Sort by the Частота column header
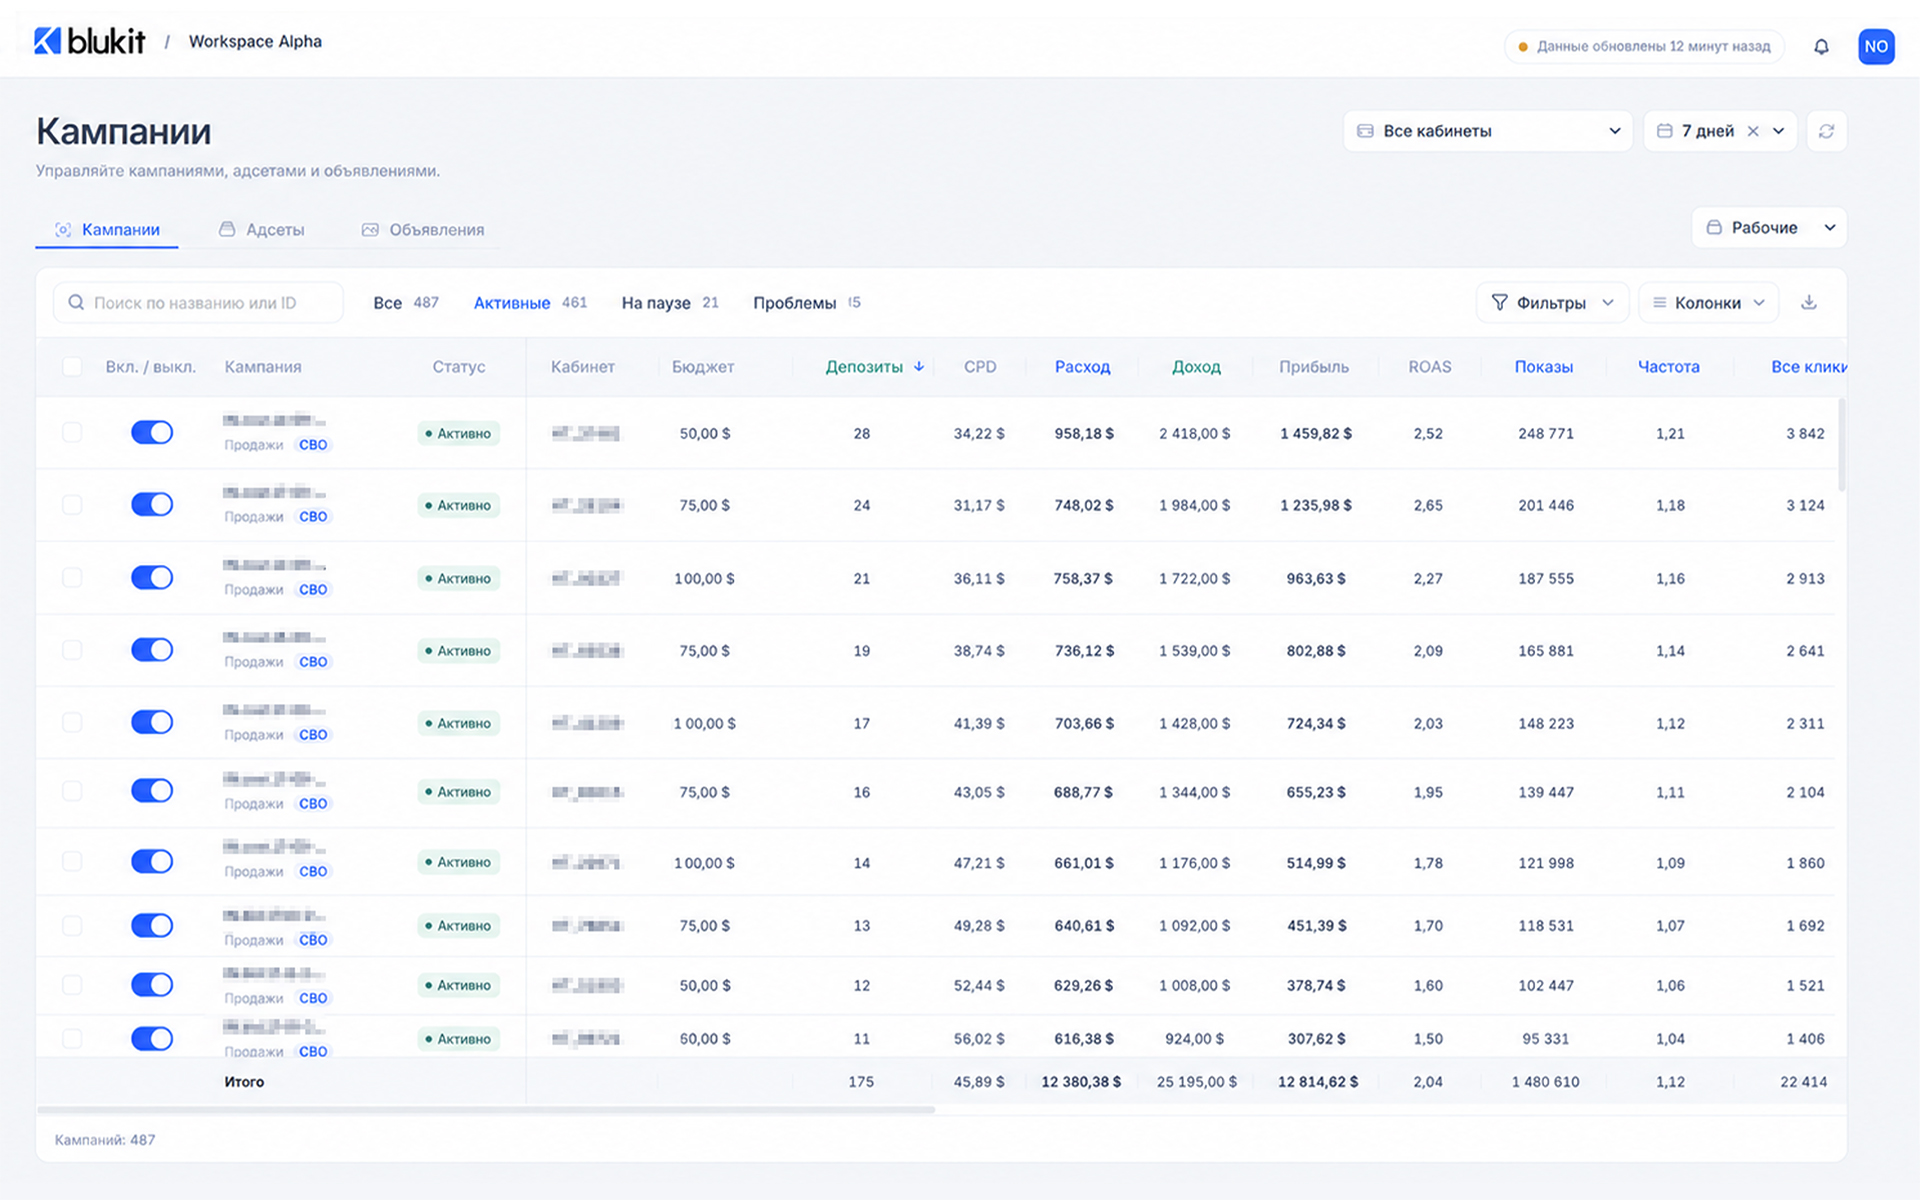 1668,366
